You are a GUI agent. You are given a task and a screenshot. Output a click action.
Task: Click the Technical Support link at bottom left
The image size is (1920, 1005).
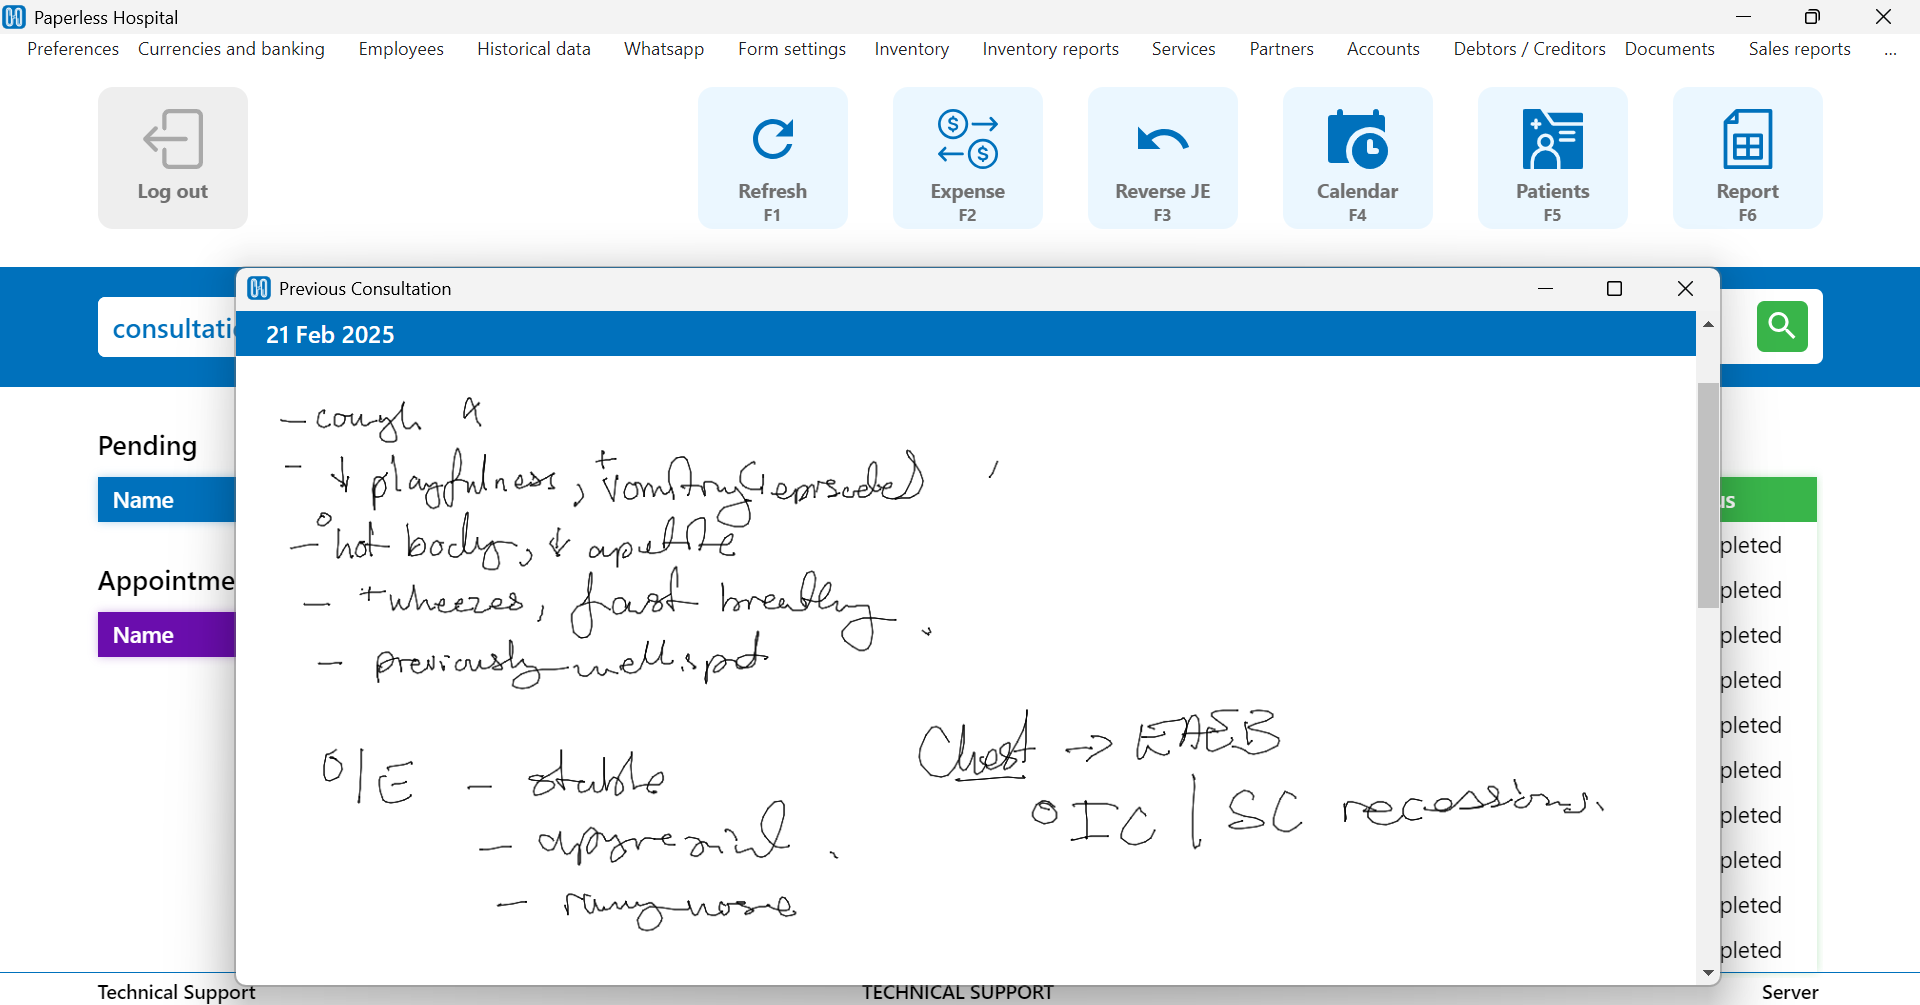coord(177,992)
